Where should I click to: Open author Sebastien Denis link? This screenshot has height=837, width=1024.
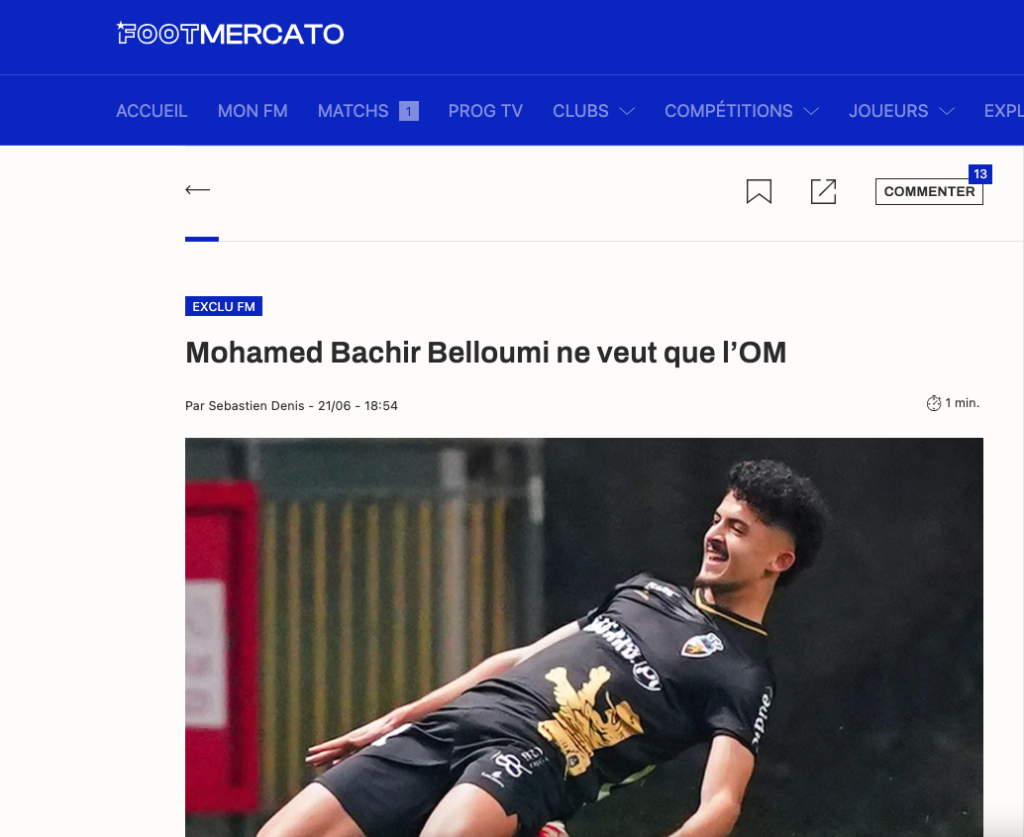click(x=256, y=405)
